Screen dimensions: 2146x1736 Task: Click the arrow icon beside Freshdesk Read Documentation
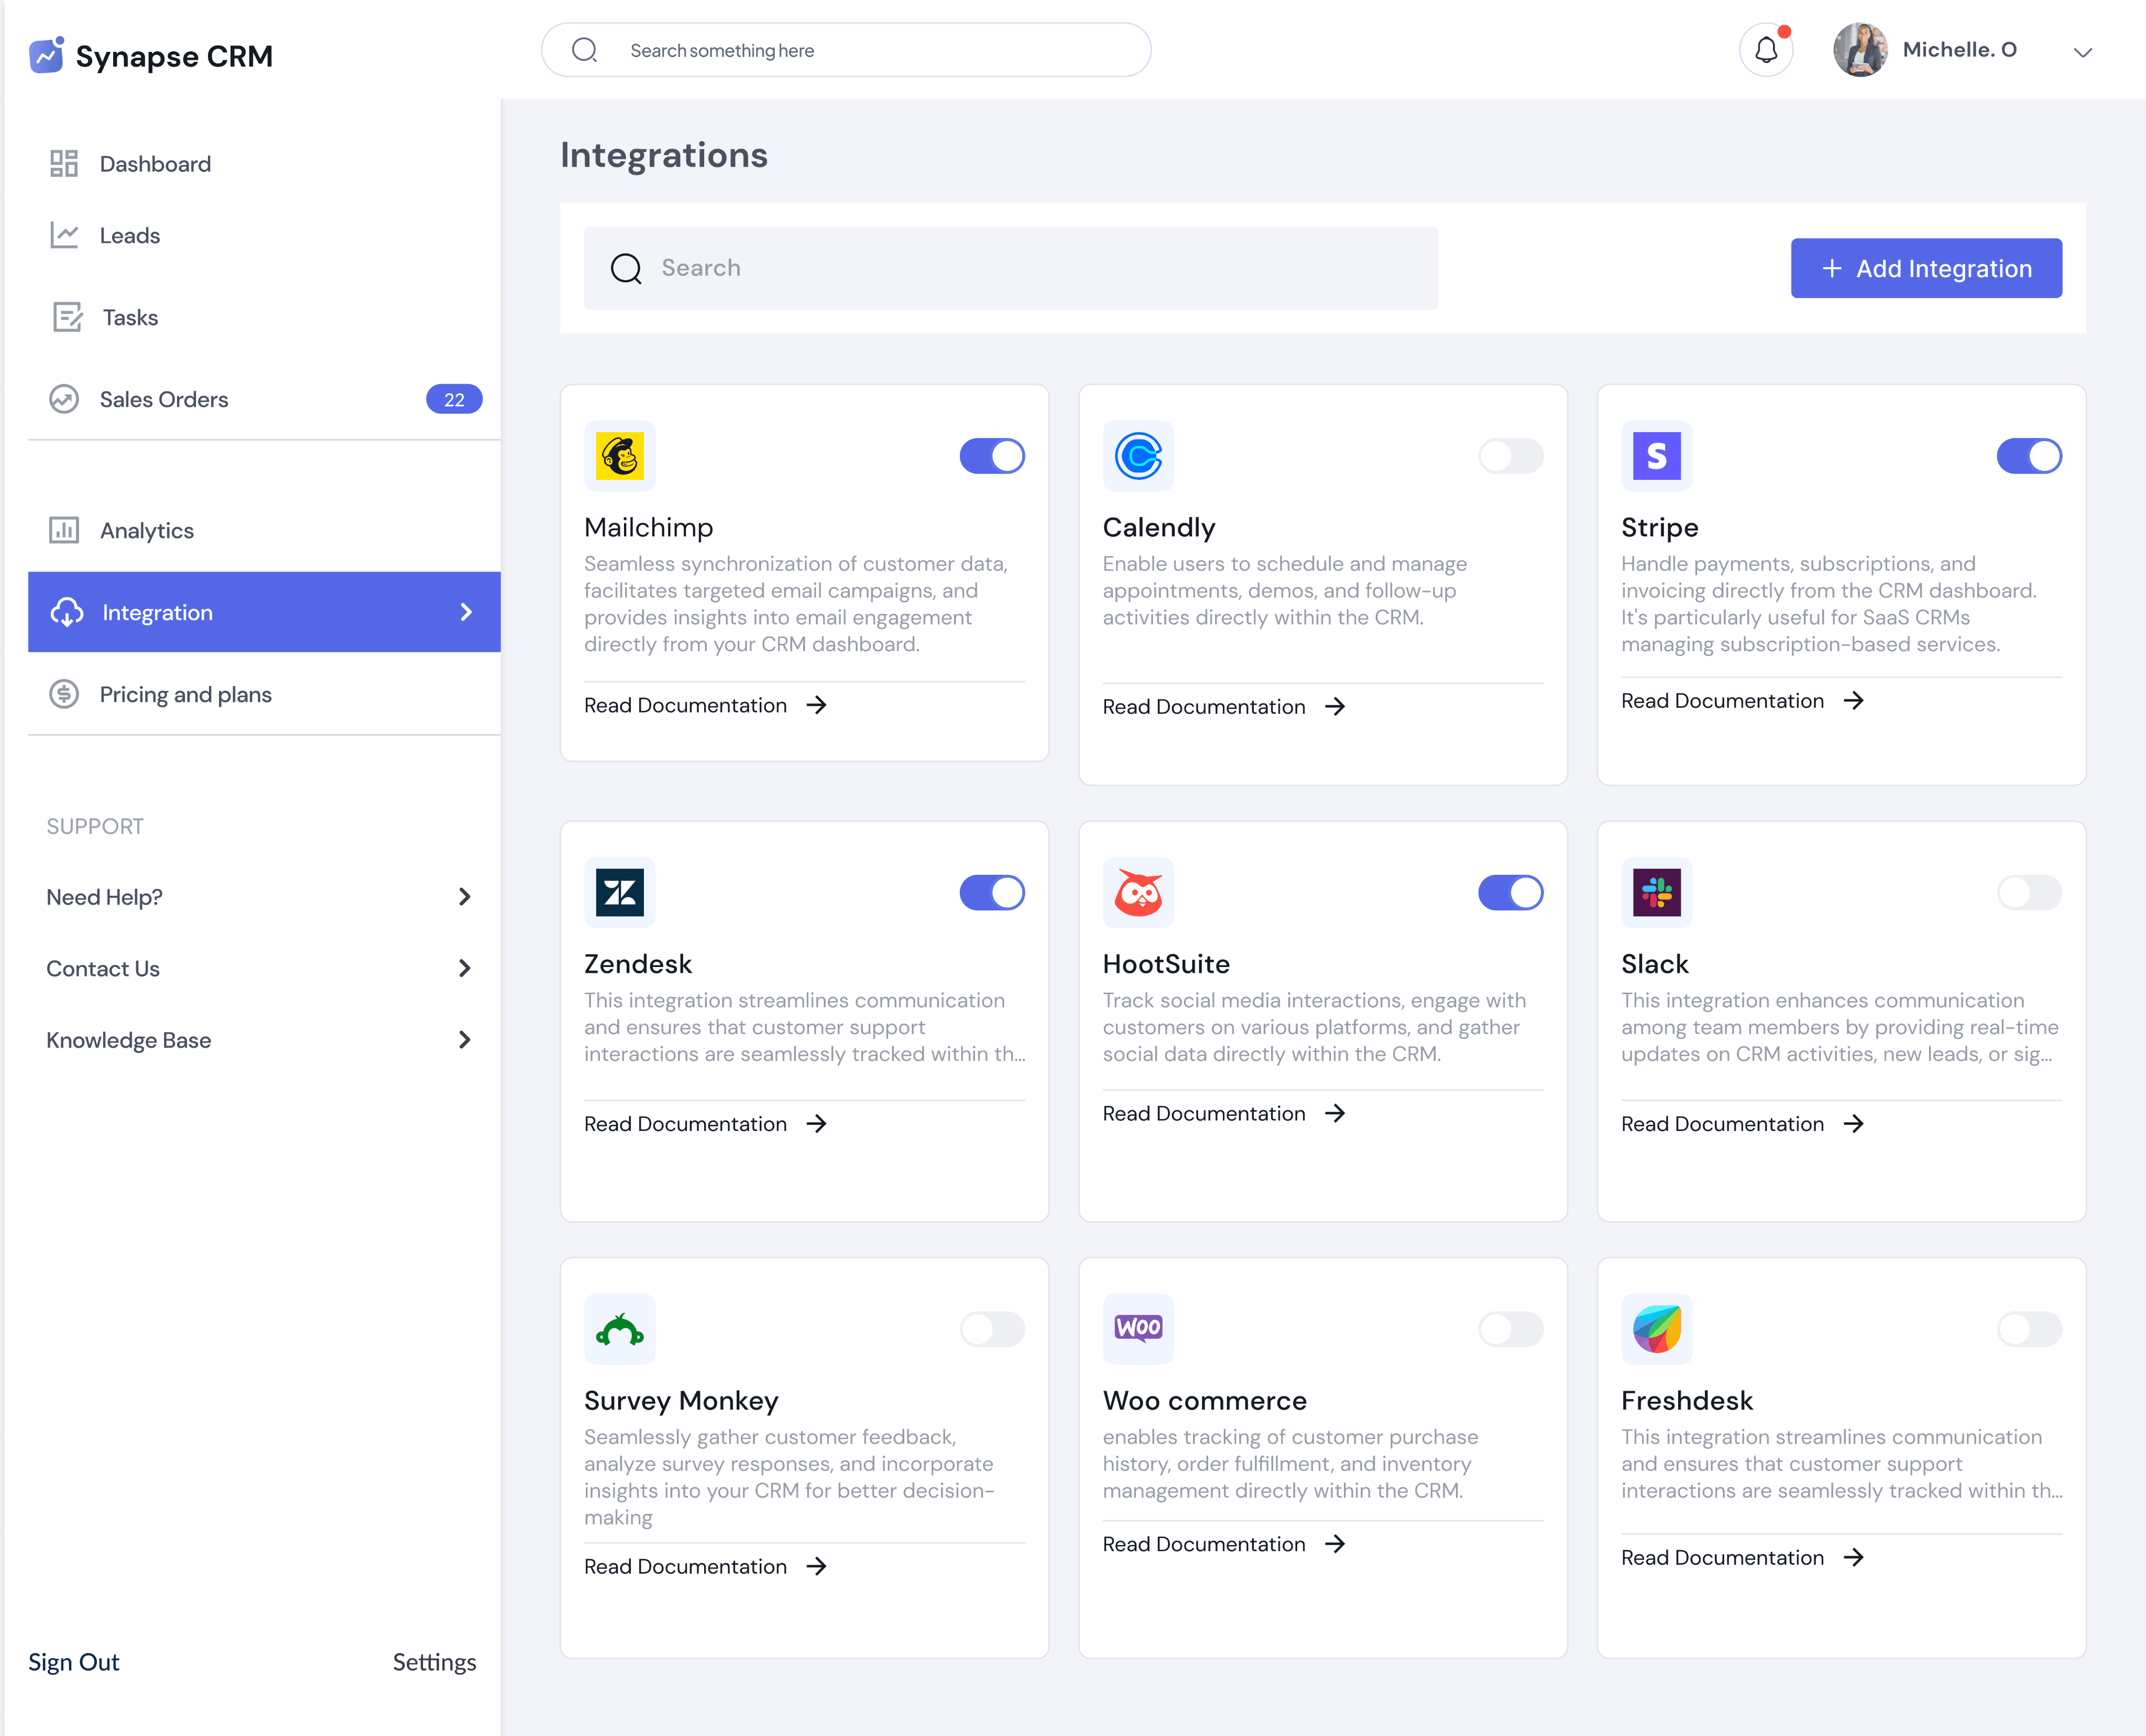1854,1557
